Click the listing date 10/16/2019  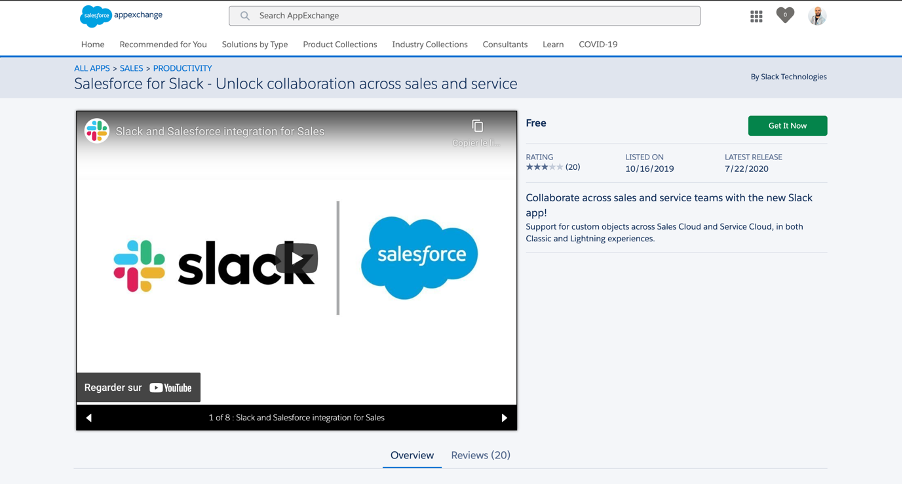(x=649, y=169)
